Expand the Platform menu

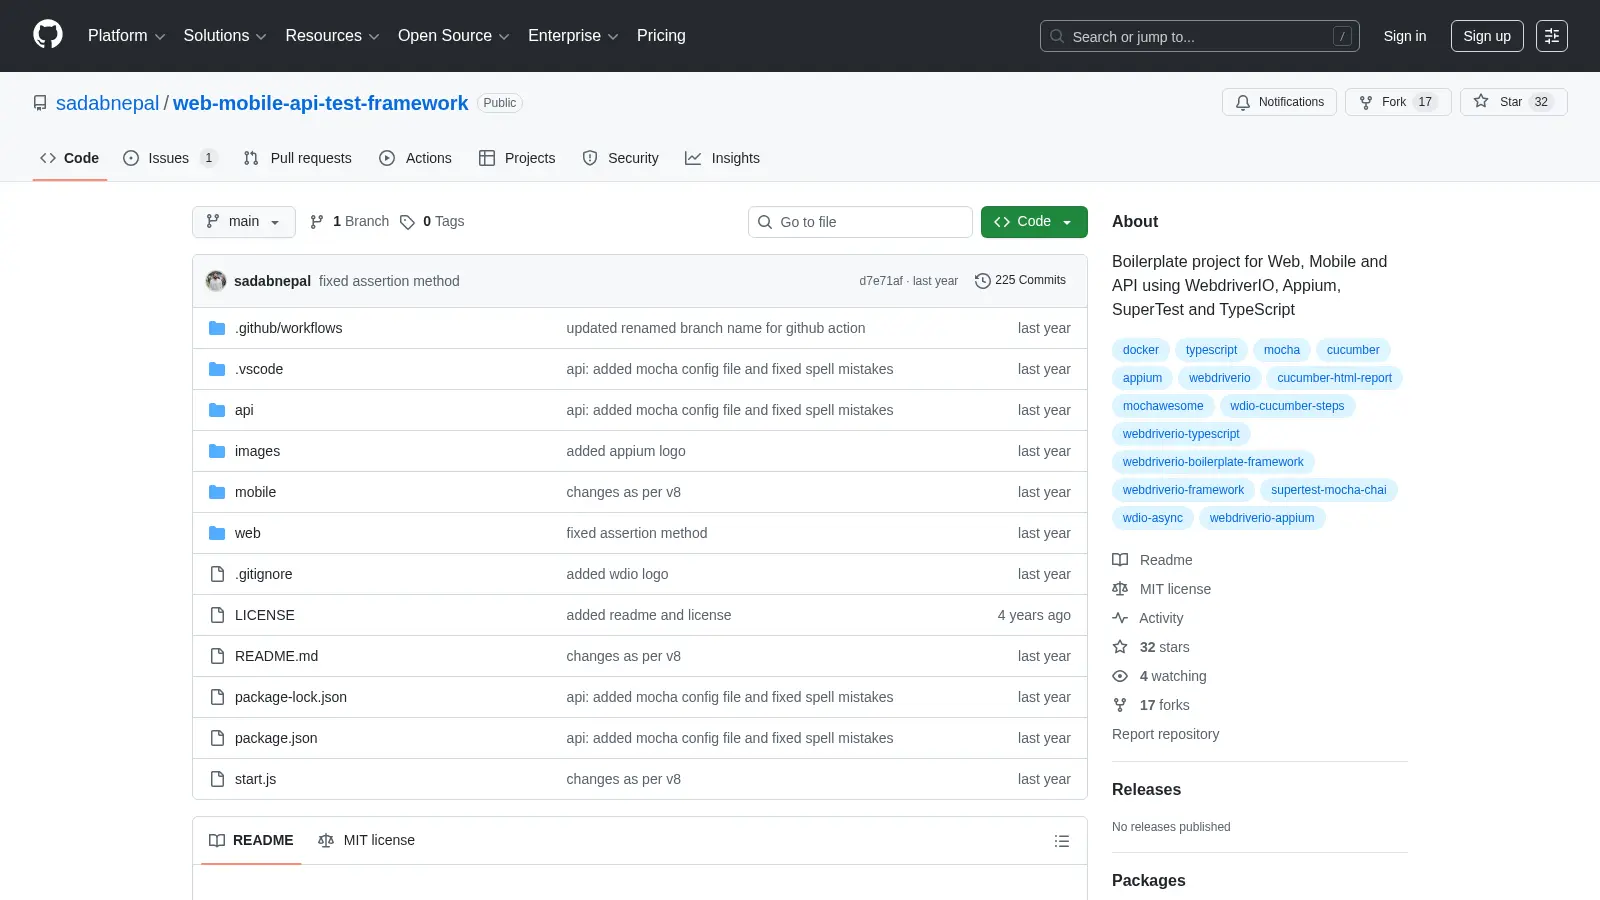[x=126, y=36]
